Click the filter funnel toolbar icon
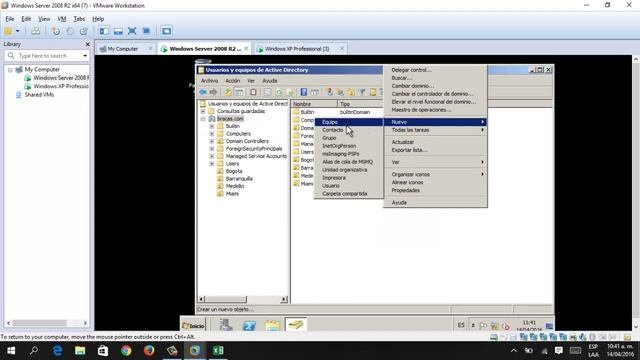Screen dimensions: 640x360 coord(362,92)
